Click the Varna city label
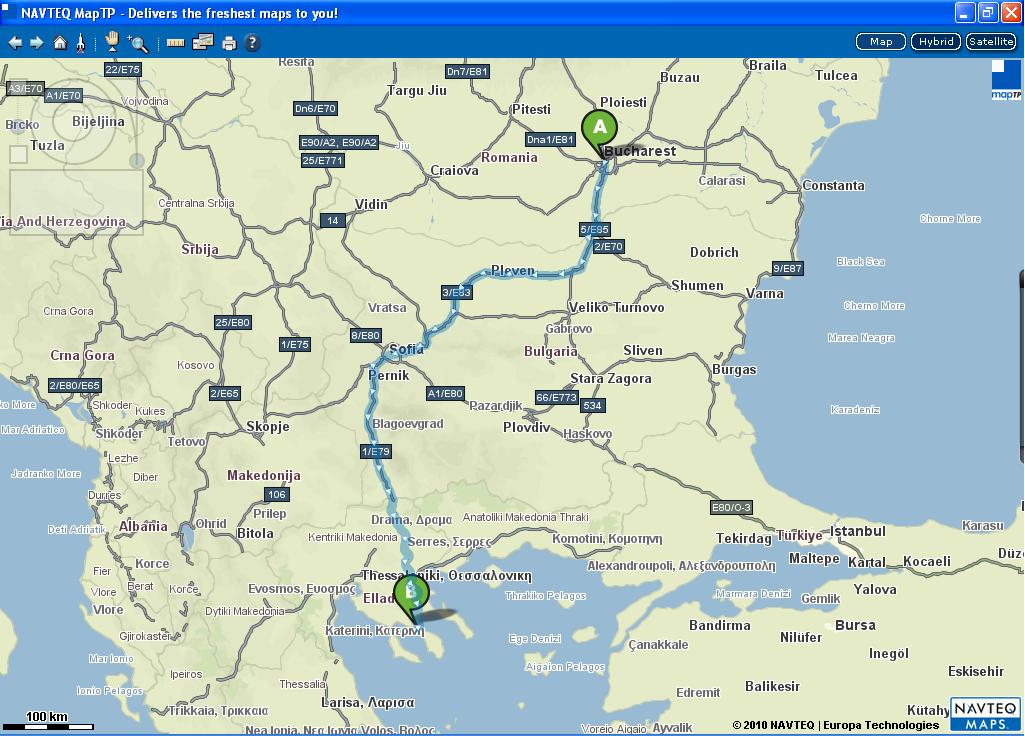 (765, 293)
